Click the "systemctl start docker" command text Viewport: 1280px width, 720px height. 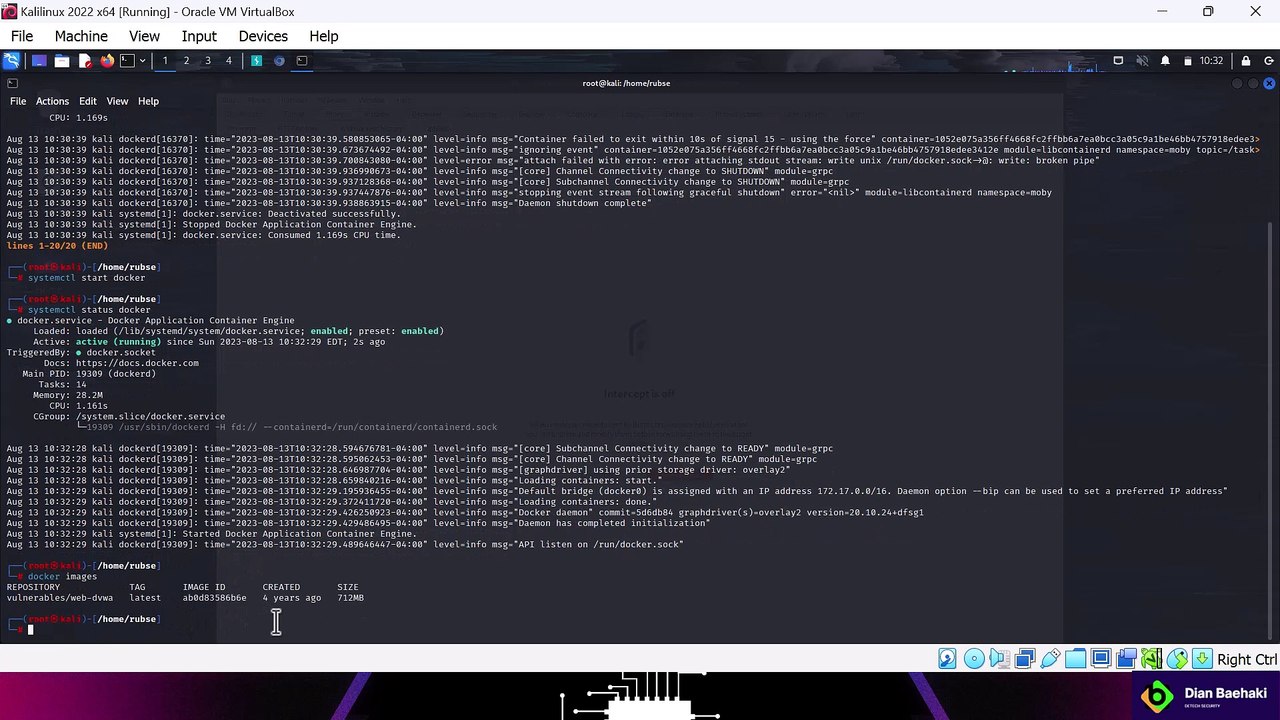pos(86,278)
